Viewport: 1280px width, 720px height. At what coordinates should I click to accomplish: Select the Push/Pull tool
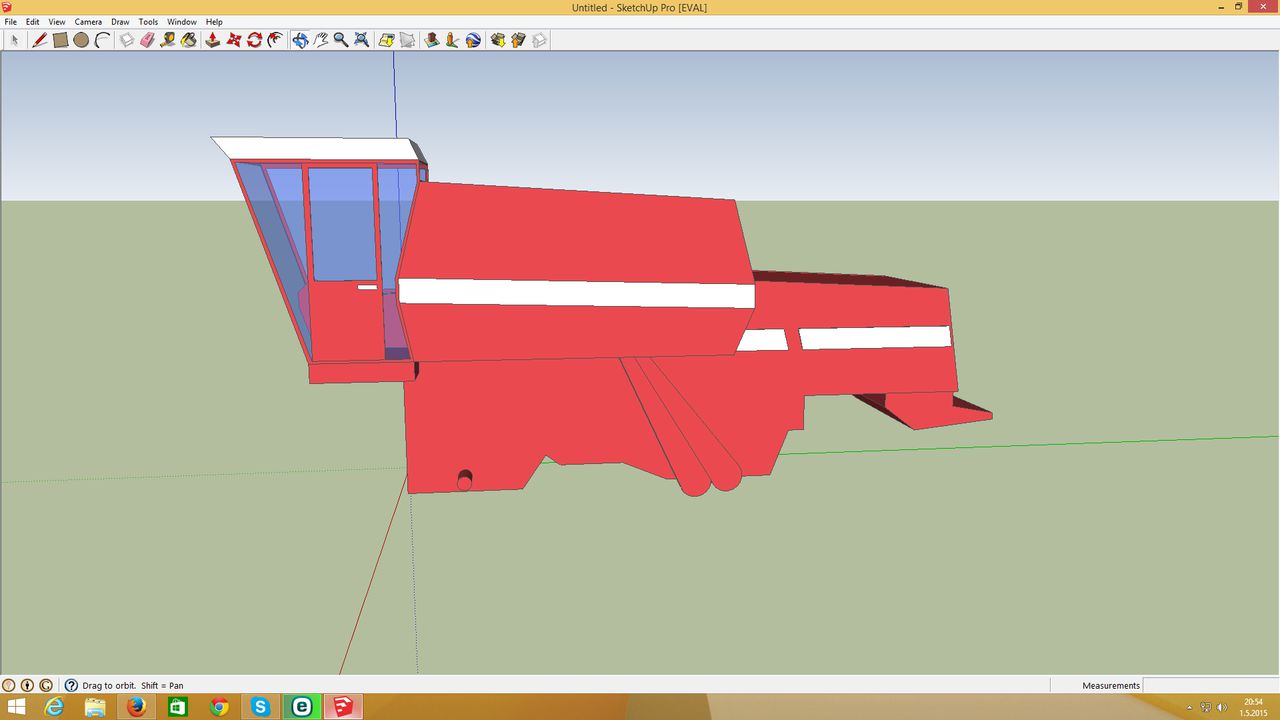pos(213,40)
